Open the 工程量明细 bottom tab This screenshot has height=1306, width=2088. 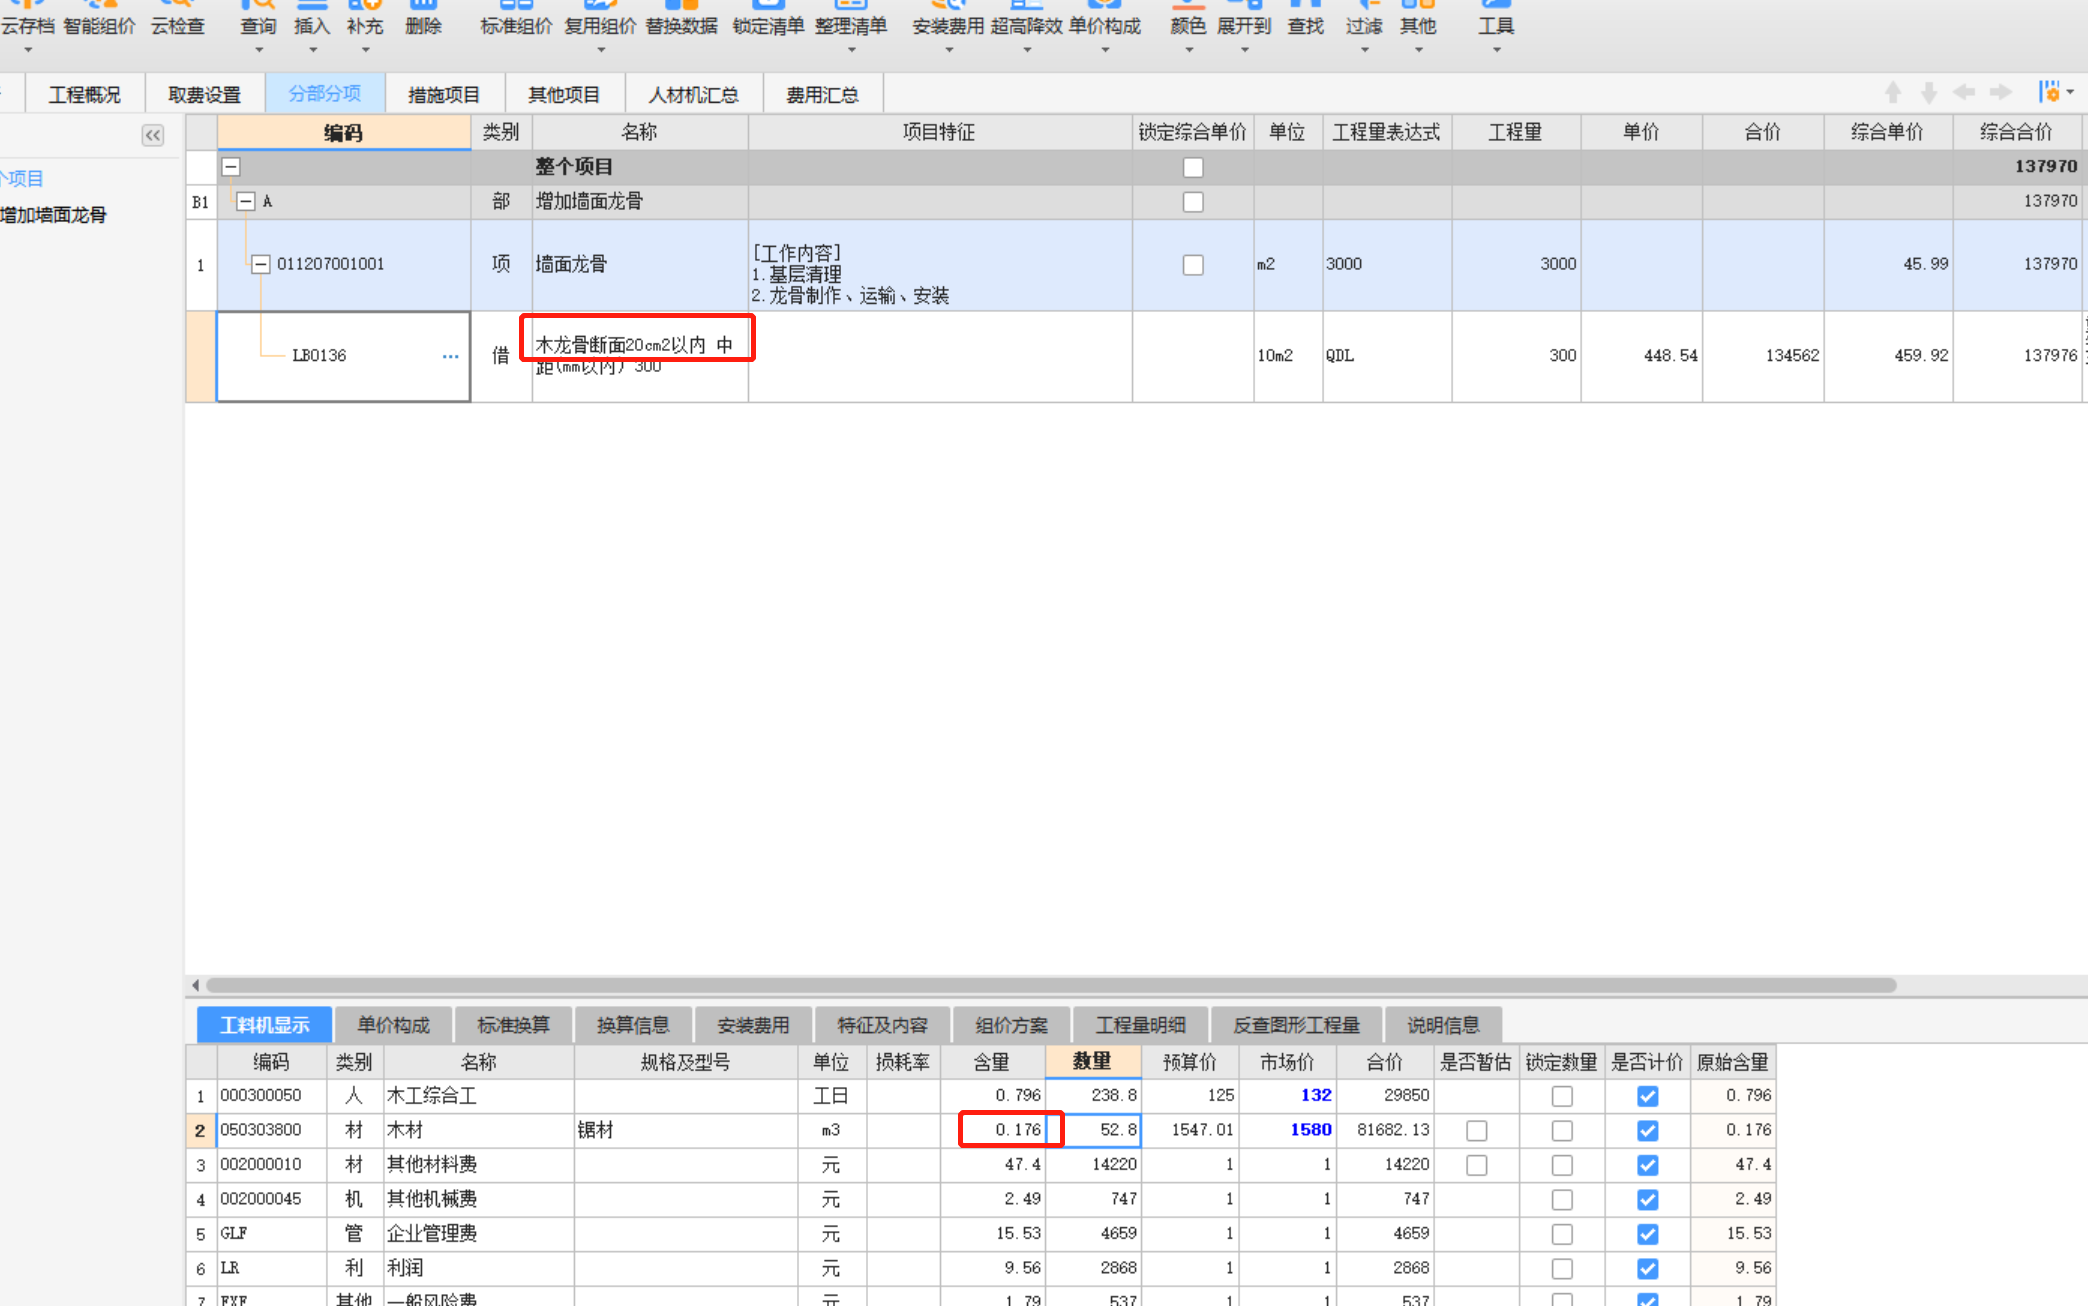coord(1140,1025)
